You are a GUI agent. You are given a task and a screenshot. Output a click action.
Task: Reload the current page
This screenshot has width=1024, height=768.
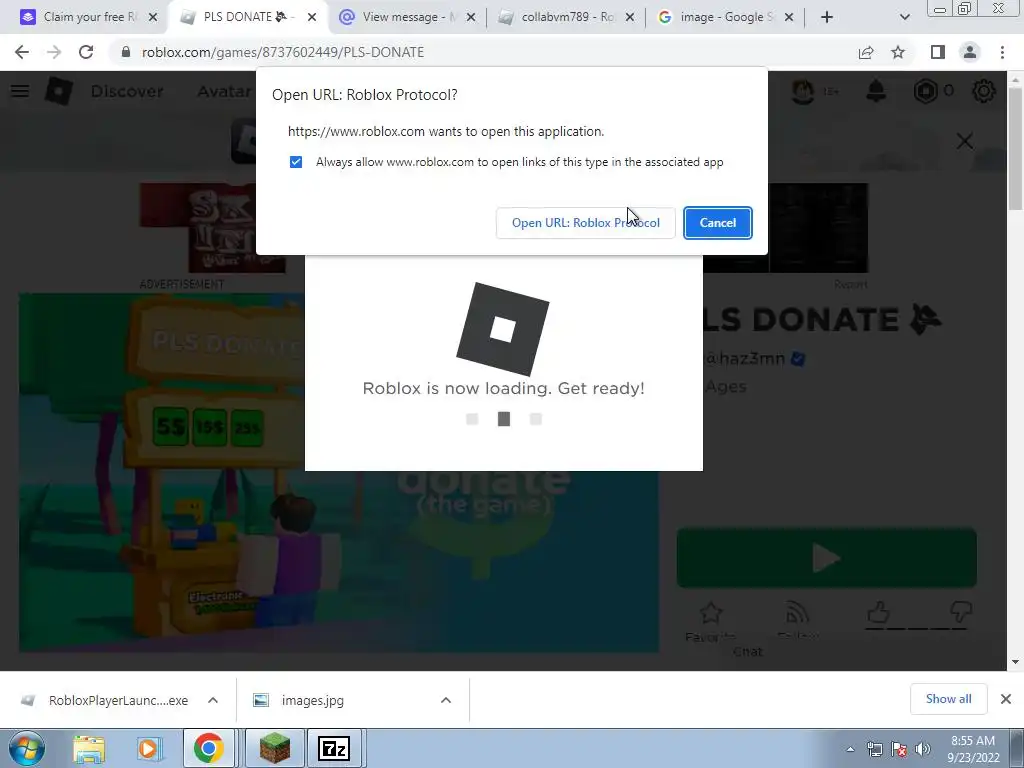pos(86,52)
